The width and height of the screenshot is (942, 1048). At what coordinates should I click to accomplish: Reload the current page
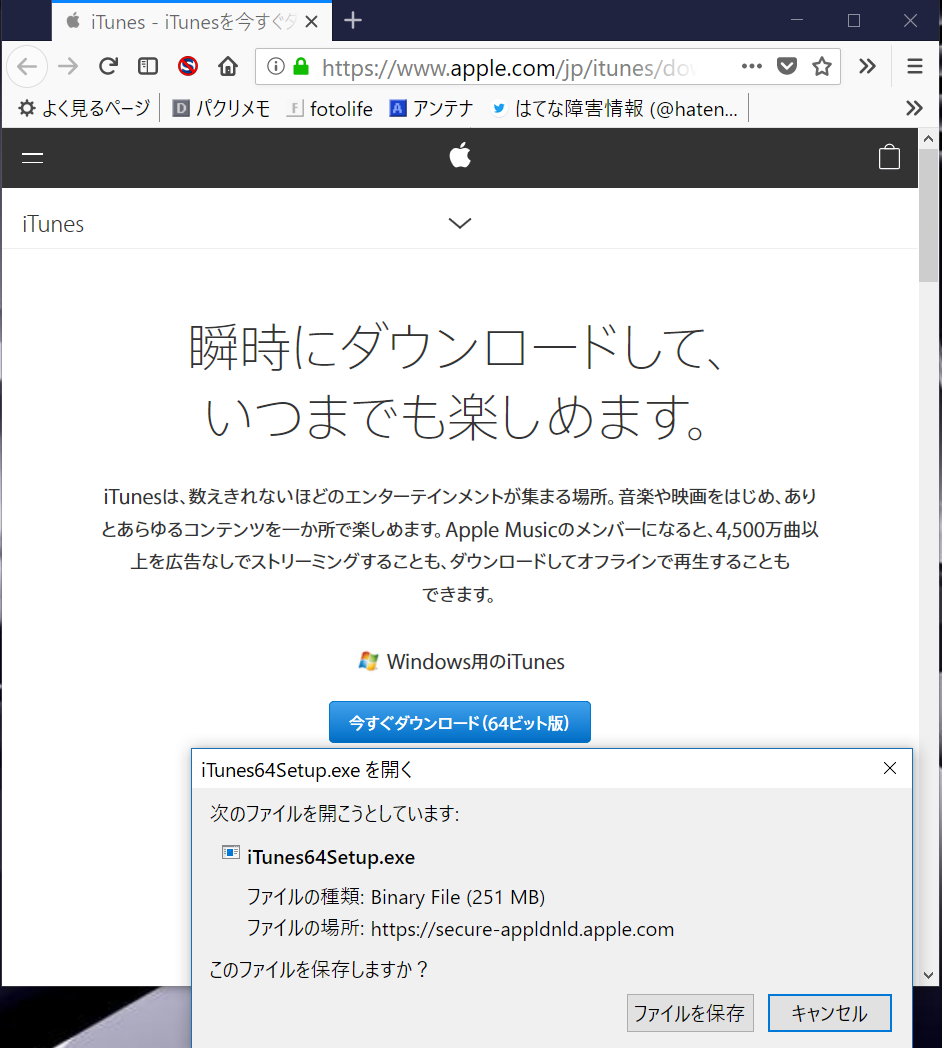[x=108, y=66]
